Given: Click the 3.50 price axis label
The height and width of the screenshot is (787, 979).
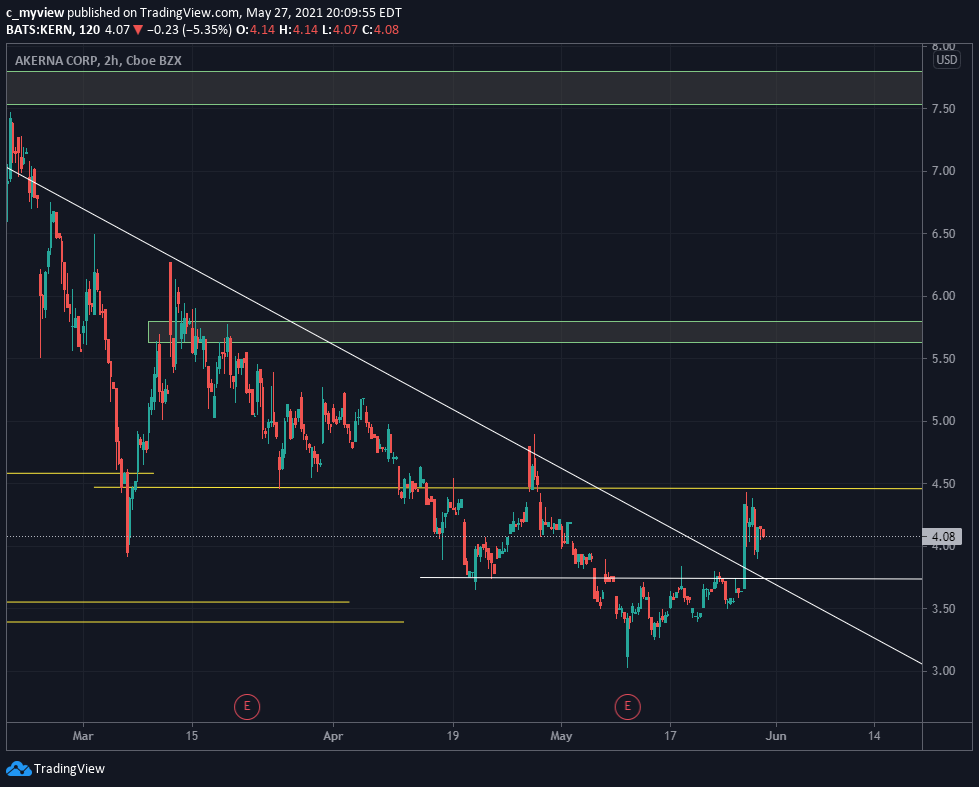Looking at the screenshot, I should coord(943,608).
